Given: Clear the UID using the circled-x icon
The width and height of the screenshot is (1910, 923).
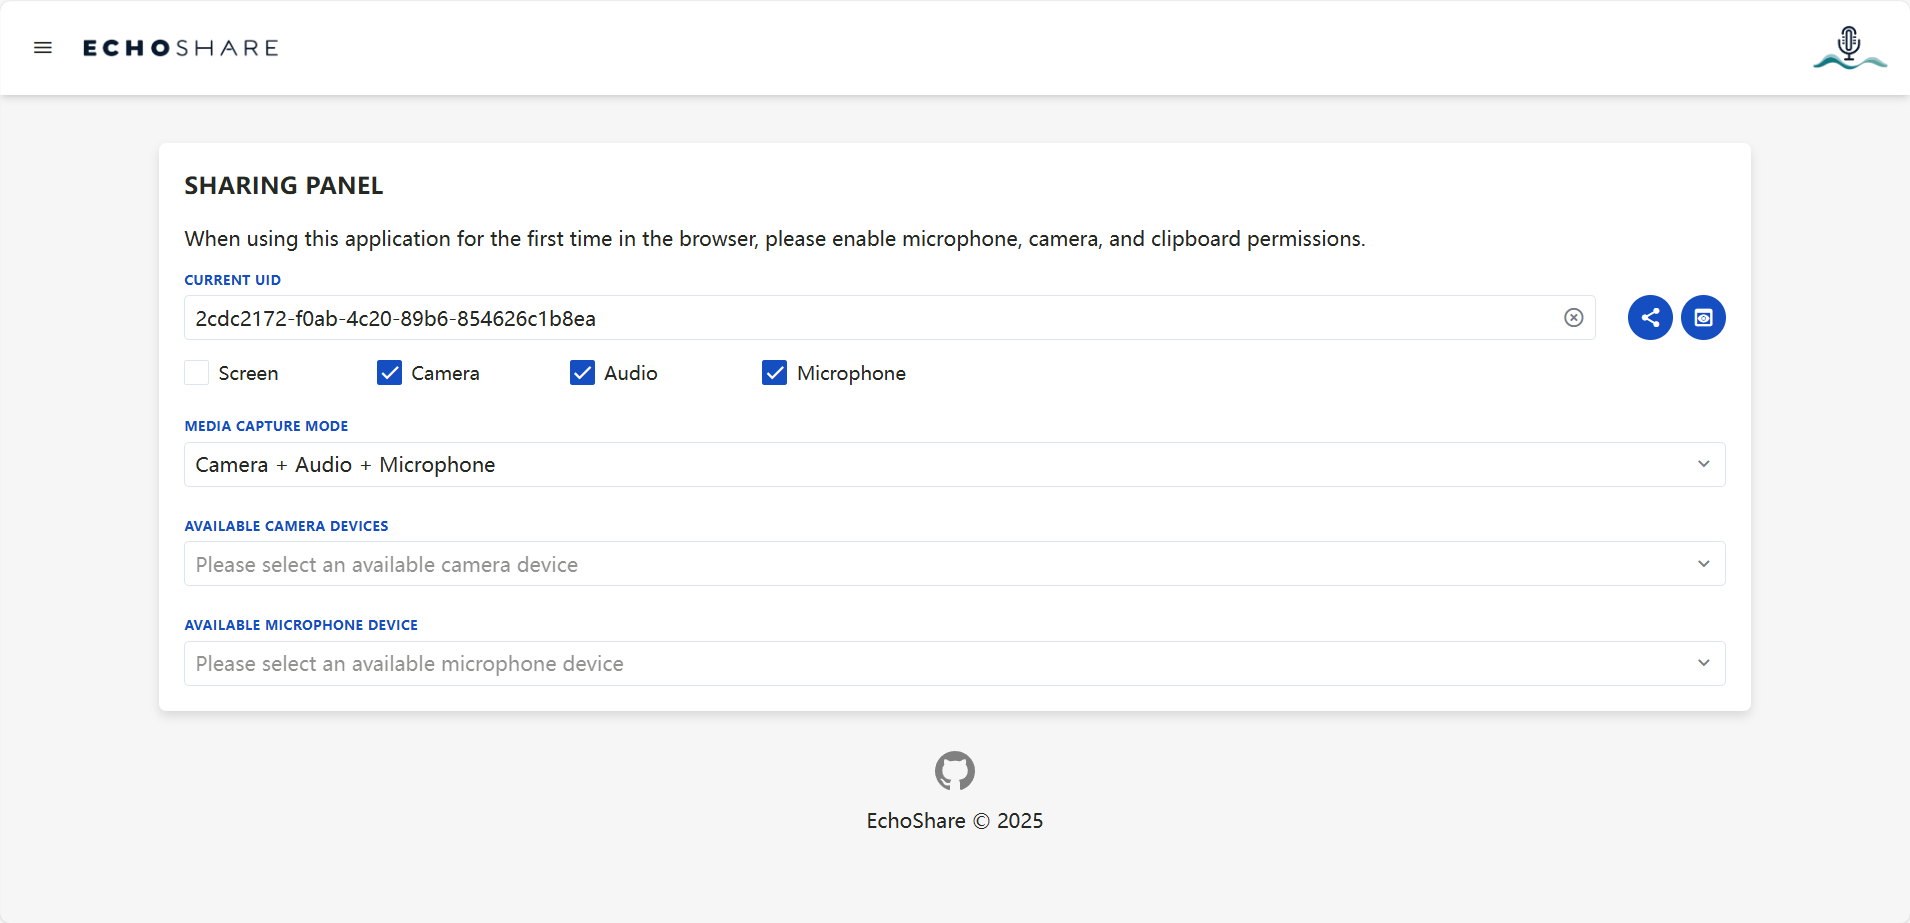Looking at the screenshot, I should [1573, 317].
